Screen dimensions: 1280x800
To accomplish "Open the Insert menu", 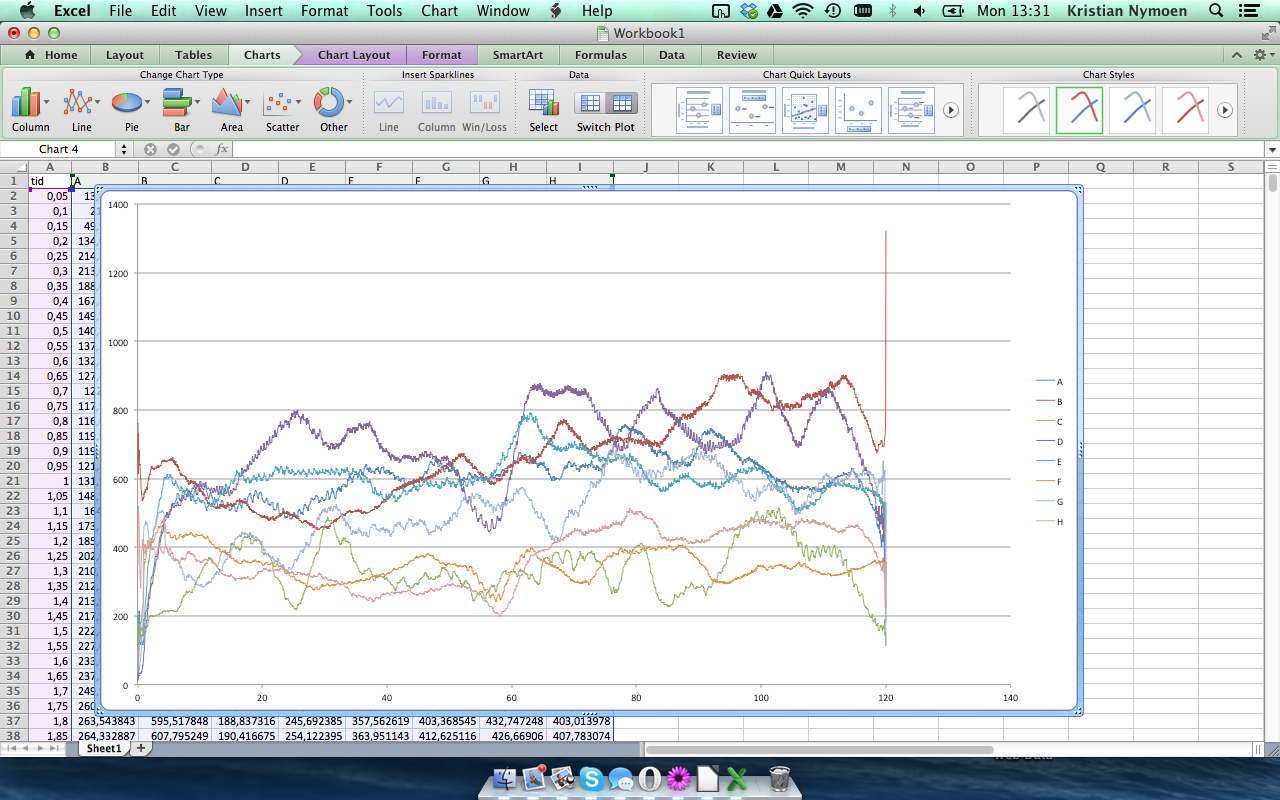I will [263, 11].
